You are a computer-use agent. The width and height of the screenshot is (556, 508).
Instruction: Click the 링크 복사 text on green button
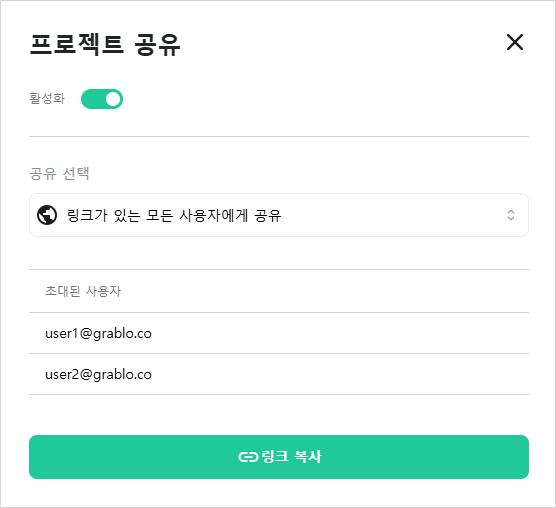(291, 457)
